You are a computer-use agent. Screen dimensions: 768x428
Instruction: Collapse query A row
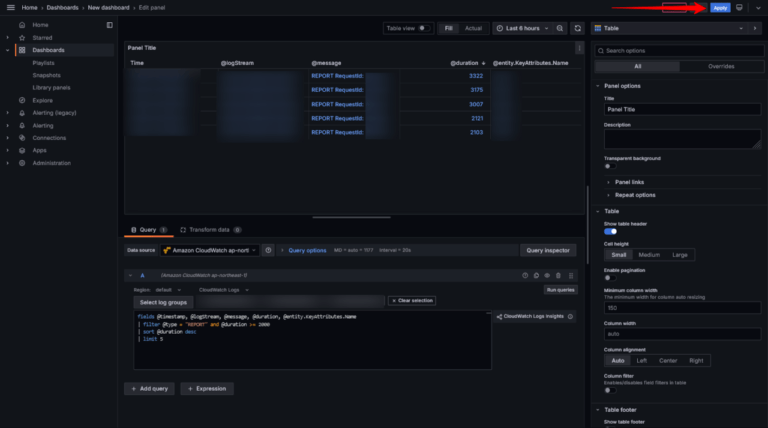(x=130, y=276)
